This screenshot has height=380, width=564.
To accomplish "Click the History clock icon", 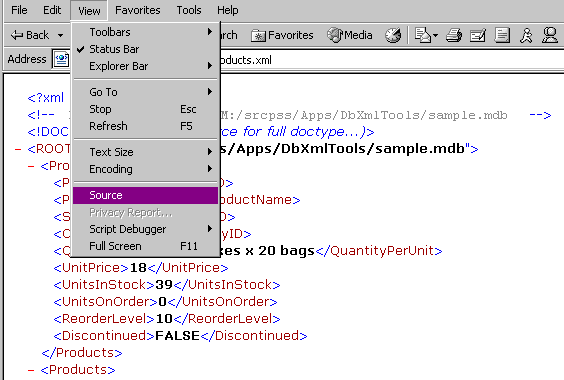I will click(393, 35).
